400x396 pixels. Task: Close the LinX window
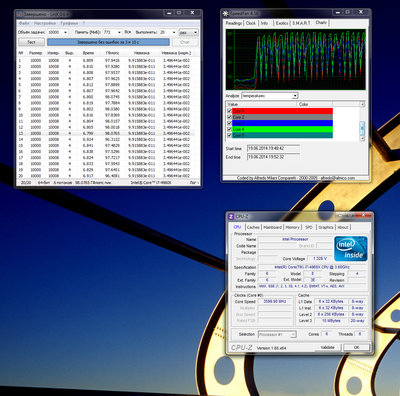192,13
